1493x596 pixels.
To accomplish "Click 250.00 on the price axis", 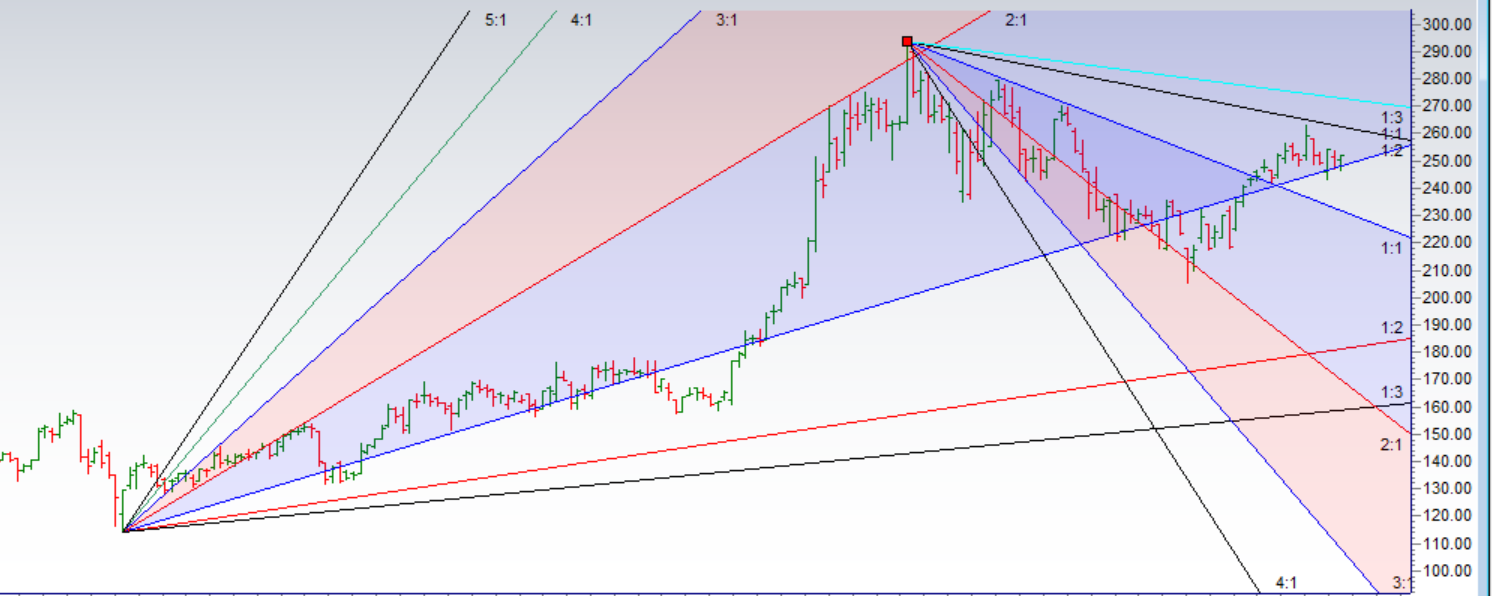I will 1447,161.
